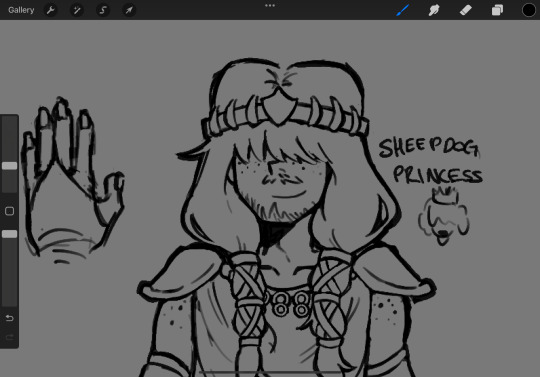
Task: Activate the Selection S-shaped tool
Action: 103,10
